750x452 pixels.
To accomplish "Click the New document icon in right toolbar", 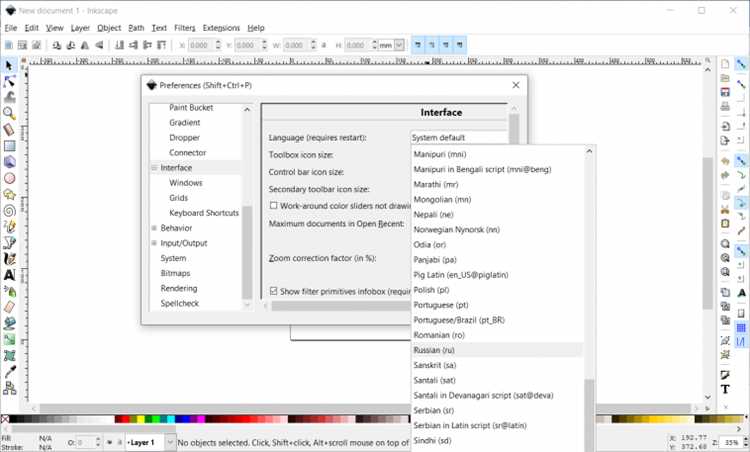I will (725, 64).
